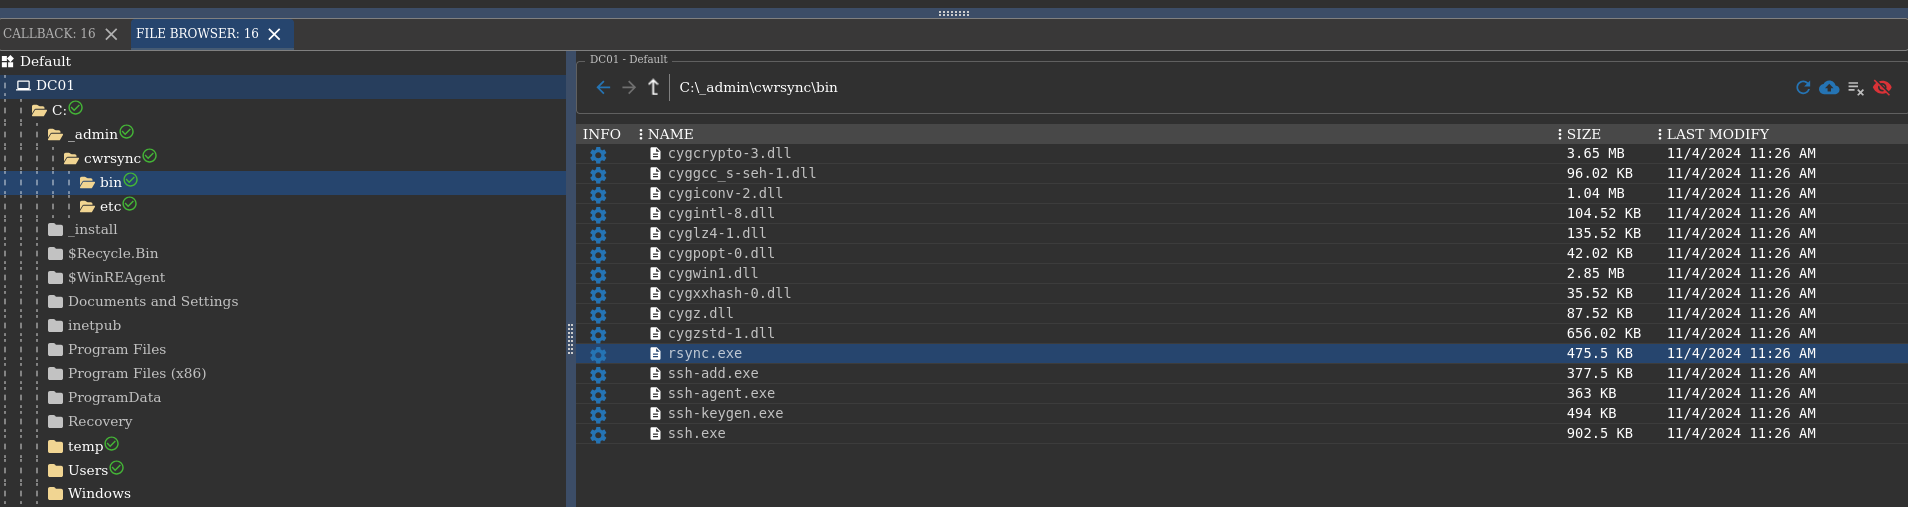Toggle the red hidden-files eye icon
1908x507 pixels.
click(1882, 88)
